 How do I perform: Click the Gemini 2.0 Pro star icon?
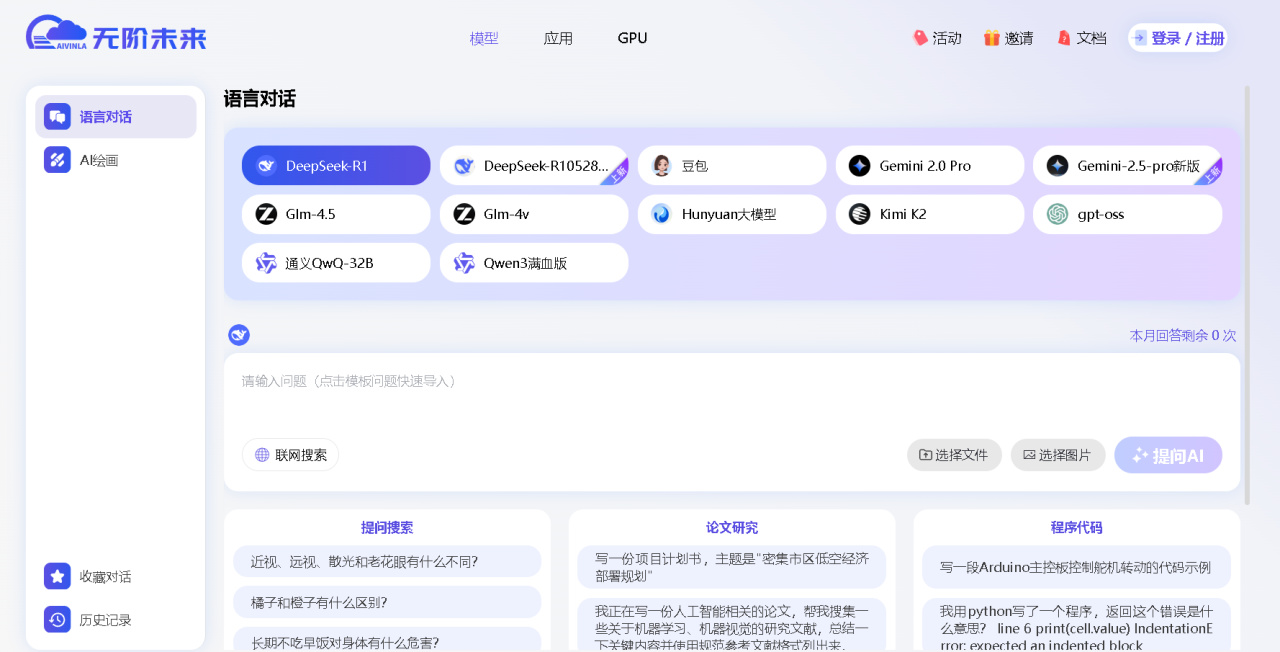coord(859,166)
